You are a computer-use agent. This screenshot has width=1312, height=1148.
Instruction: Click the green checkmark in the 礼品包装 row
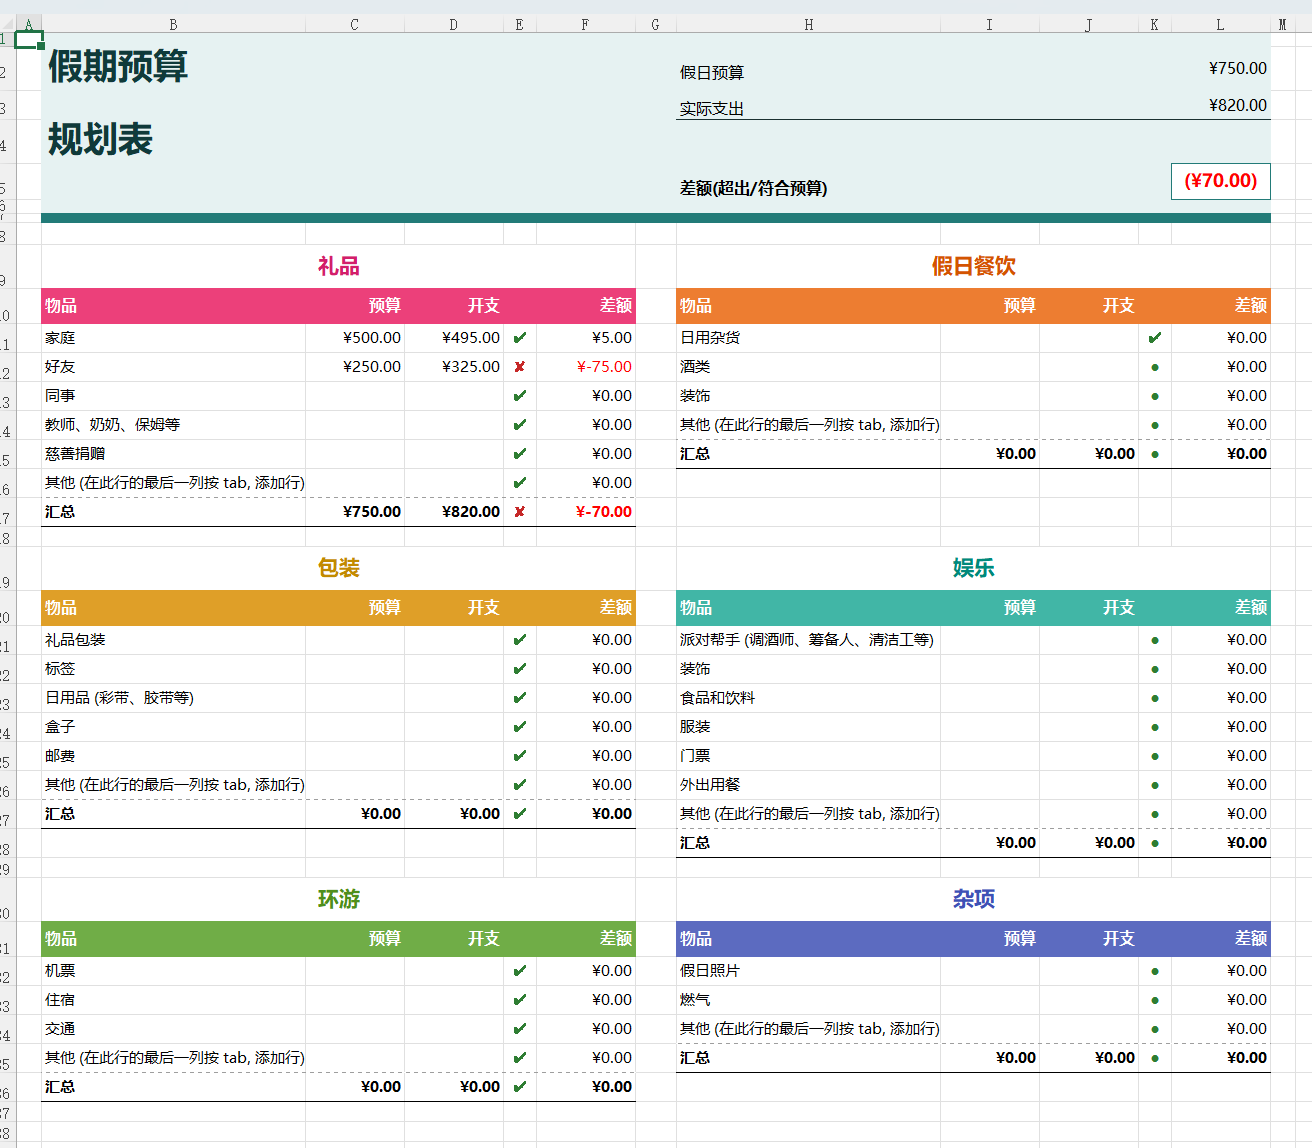point(519,640)
